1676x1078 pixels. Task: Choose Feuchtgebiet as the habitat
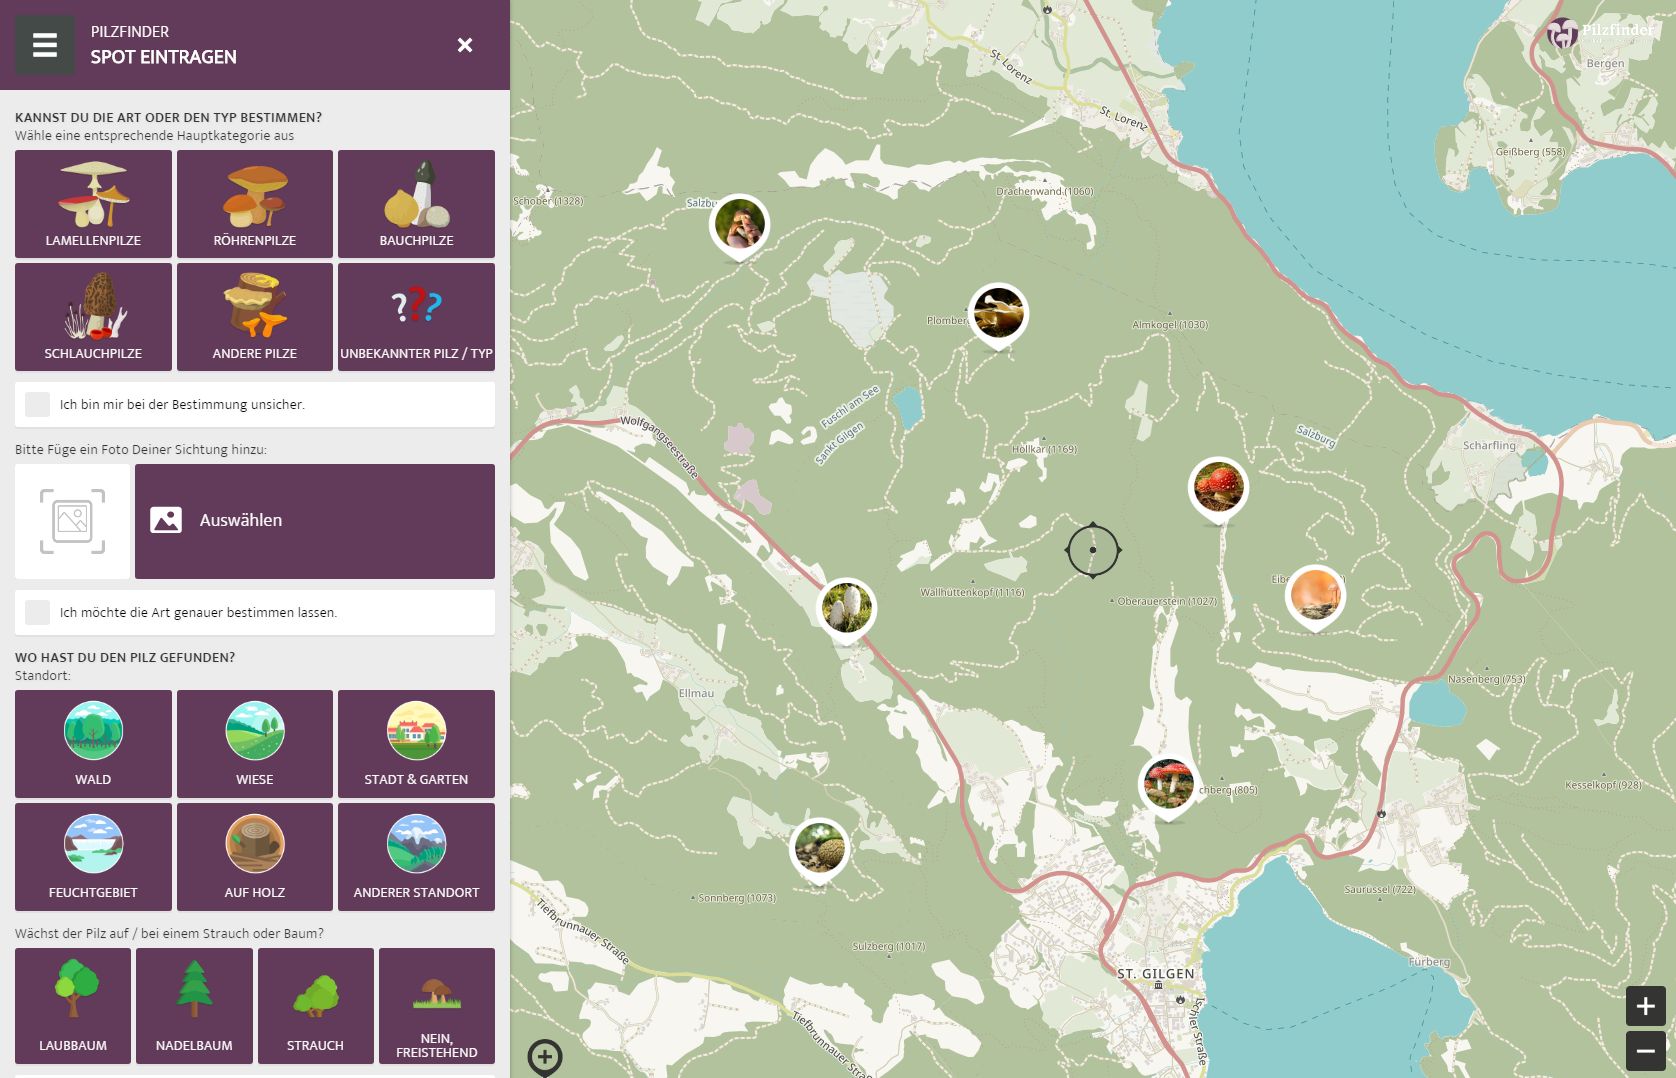(x=93, y=856)
